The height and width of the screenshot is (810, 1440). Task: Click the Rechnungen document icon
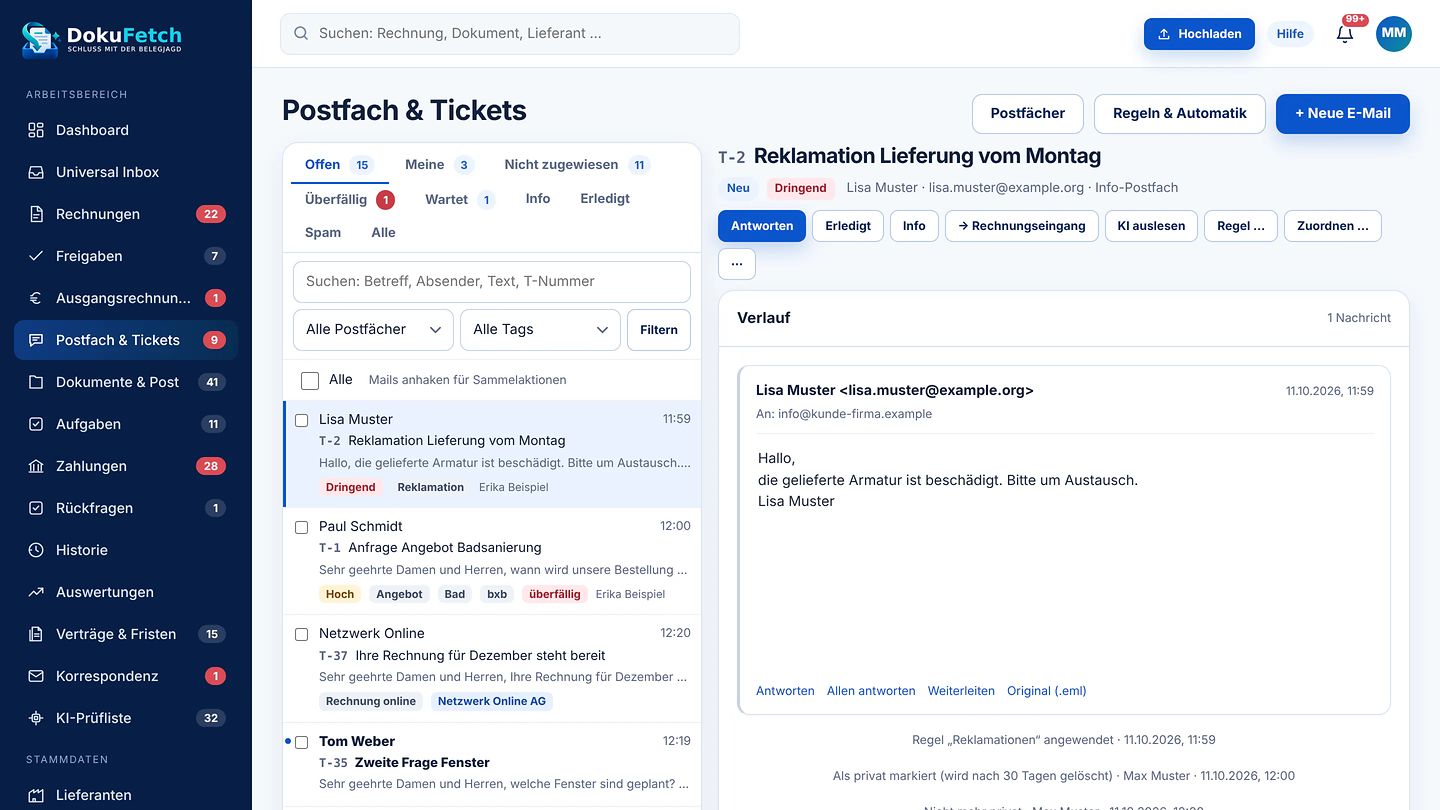(36, 214)
